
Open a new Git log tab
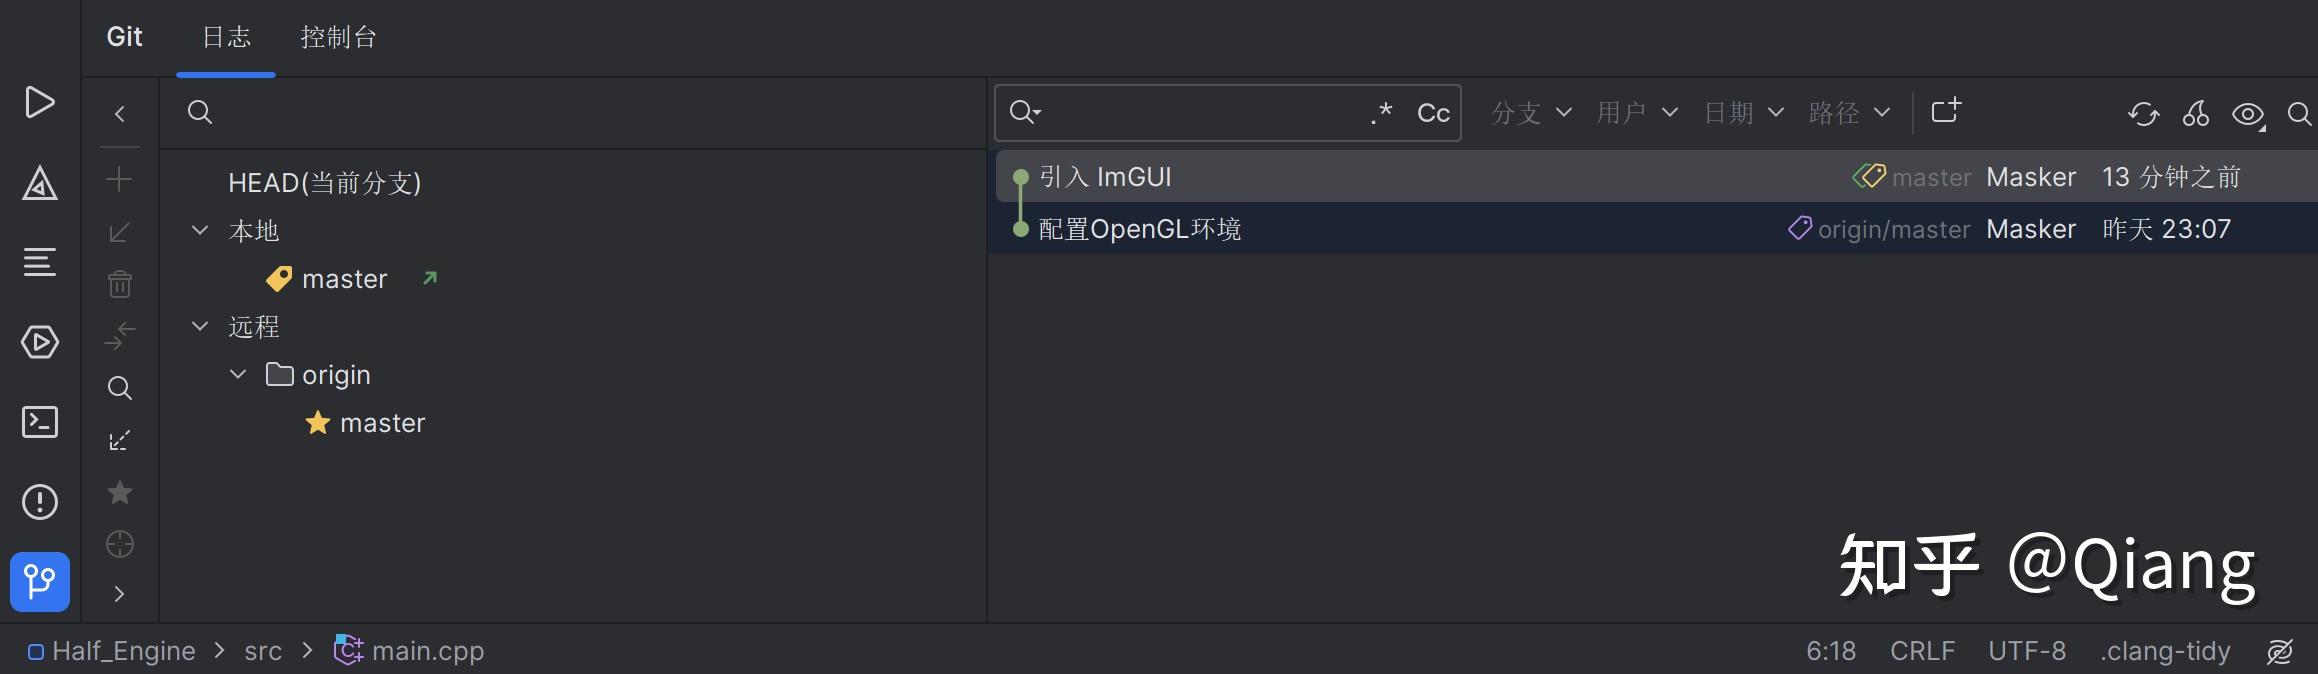(x=1945, y=111)
